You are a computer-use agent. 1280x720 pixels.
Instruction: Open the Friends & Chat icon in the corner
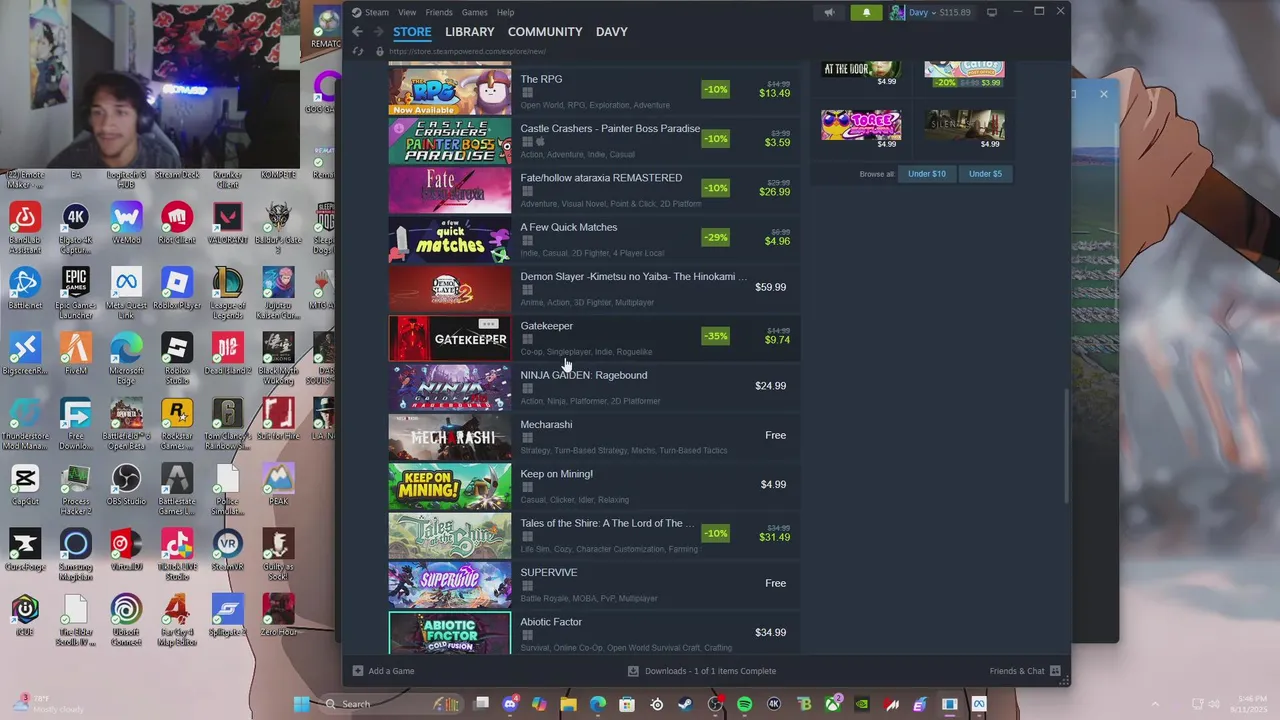pos(1053,671)
